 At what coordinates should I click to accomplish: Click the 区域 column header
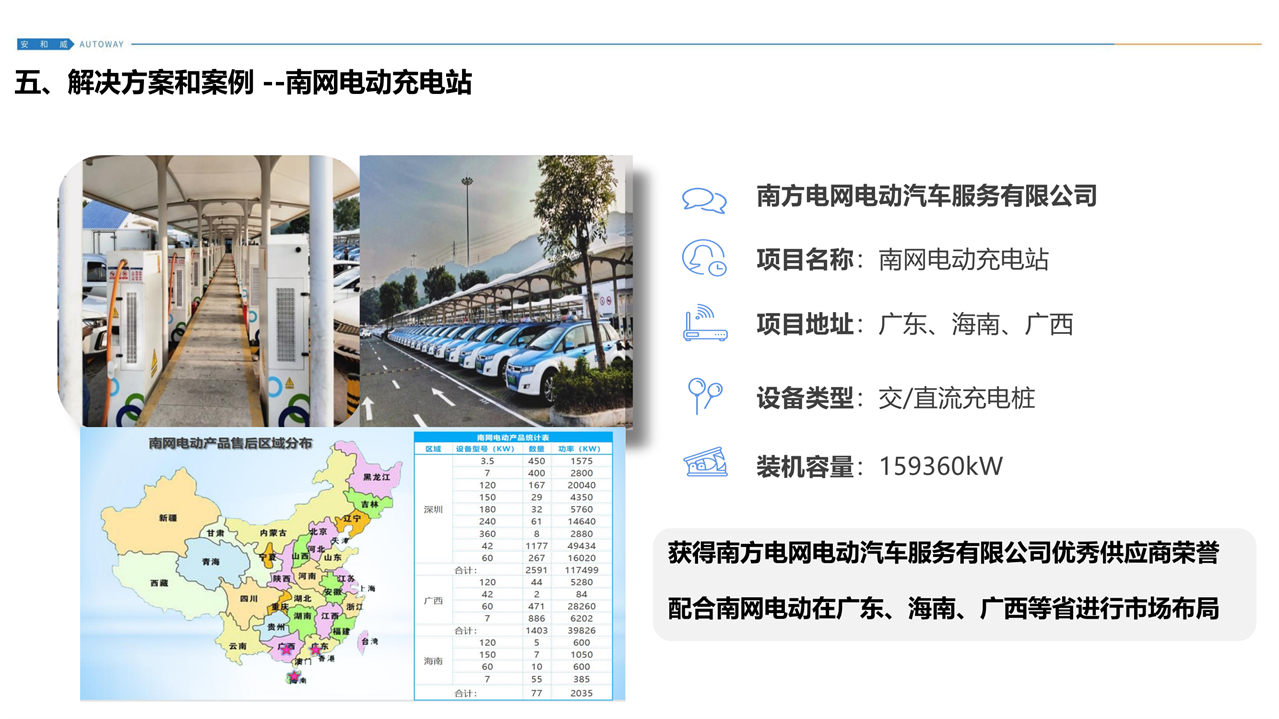433,449
